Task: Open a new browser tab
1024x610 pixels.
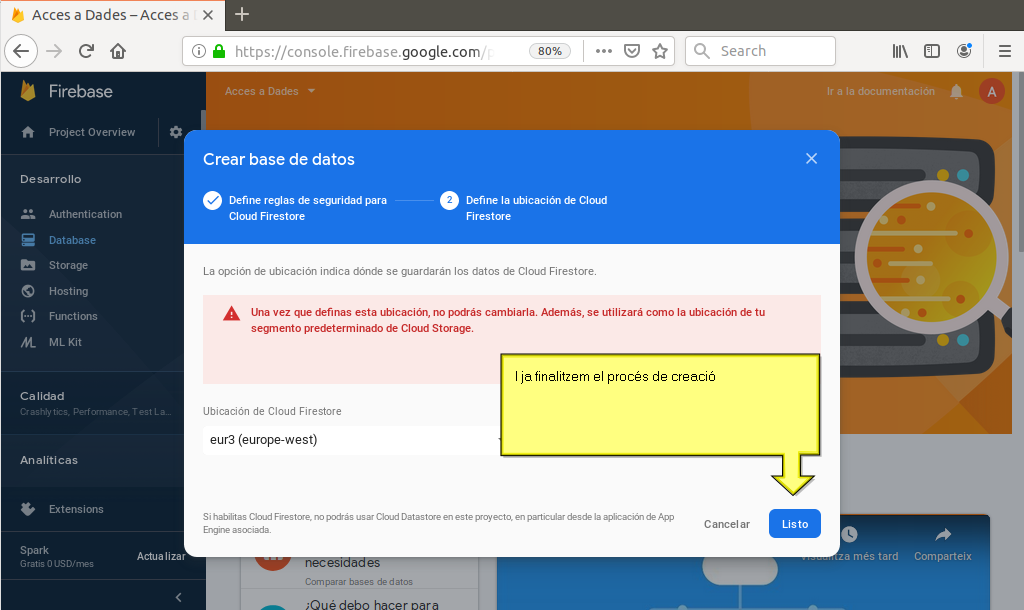Action: (242, 14)
